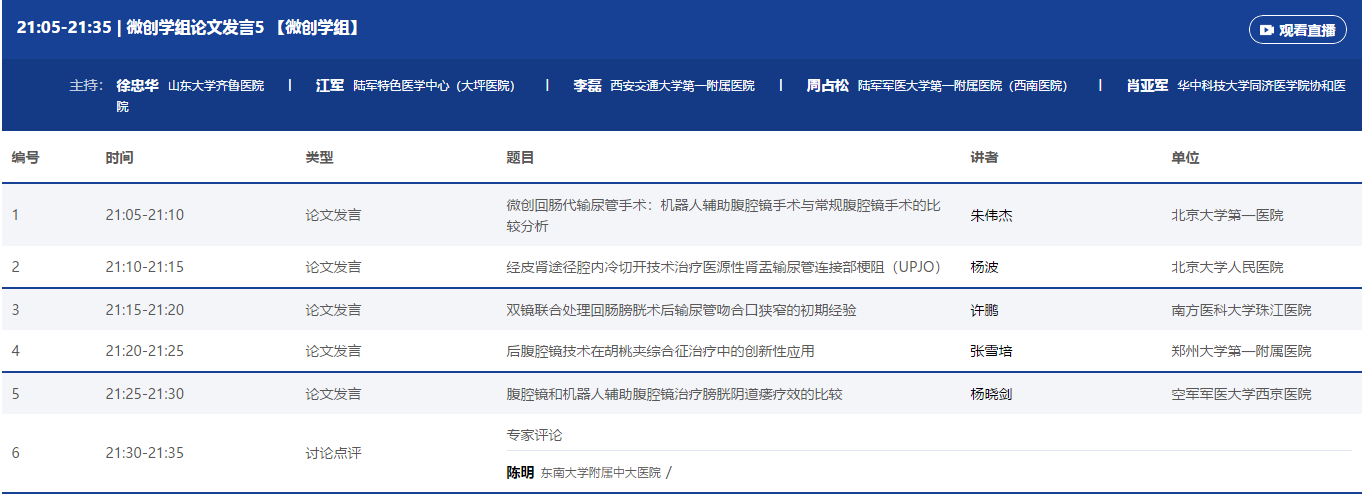Click the 时间 column header
1364x494 pixels.
[119, 158]
